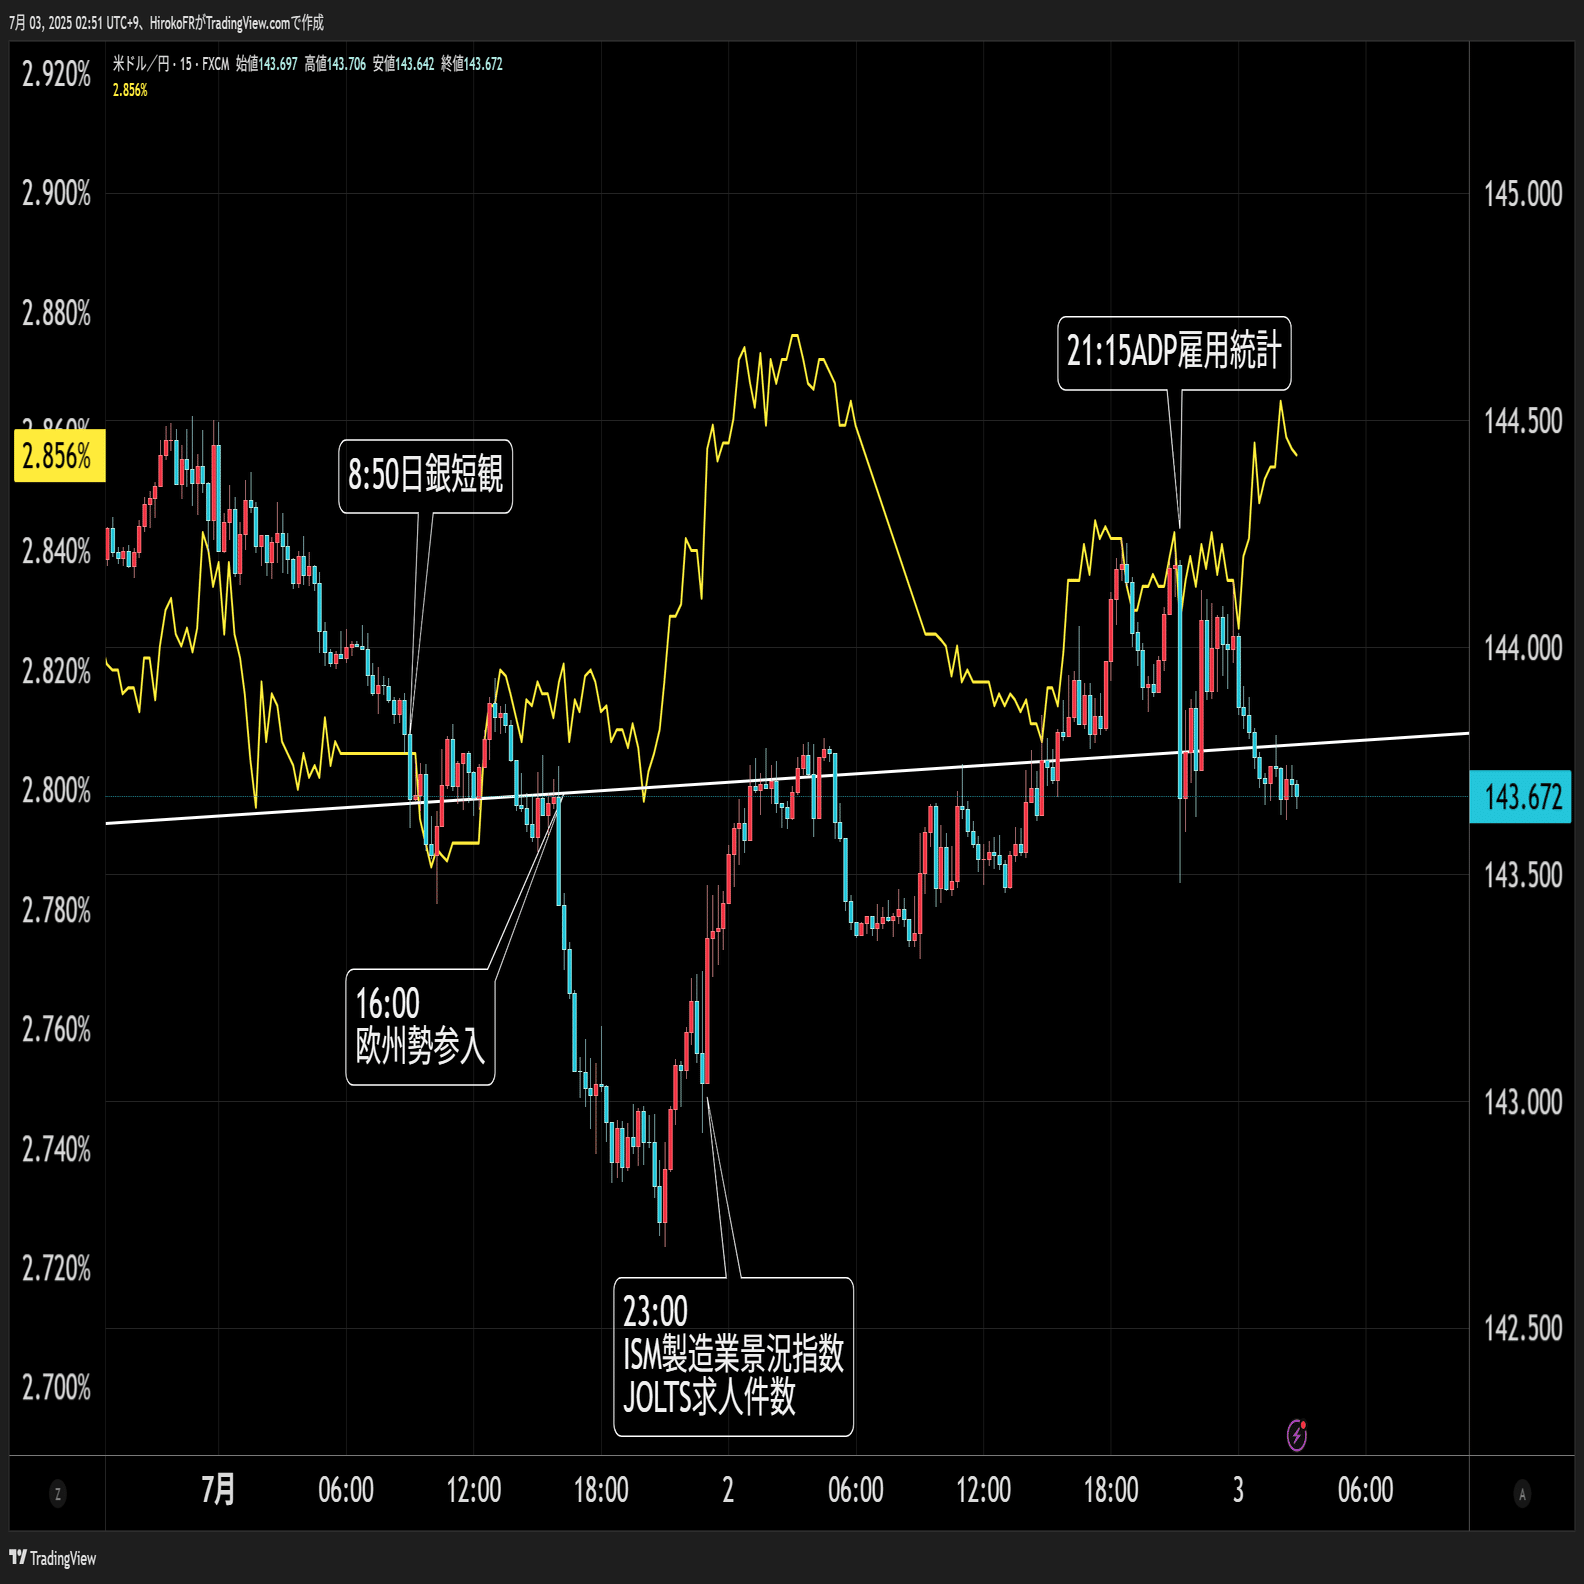The image size is (1584, 1584).
Task: Select the 21:15ADP雇用統計 callout
Action: coord(1174,353)
